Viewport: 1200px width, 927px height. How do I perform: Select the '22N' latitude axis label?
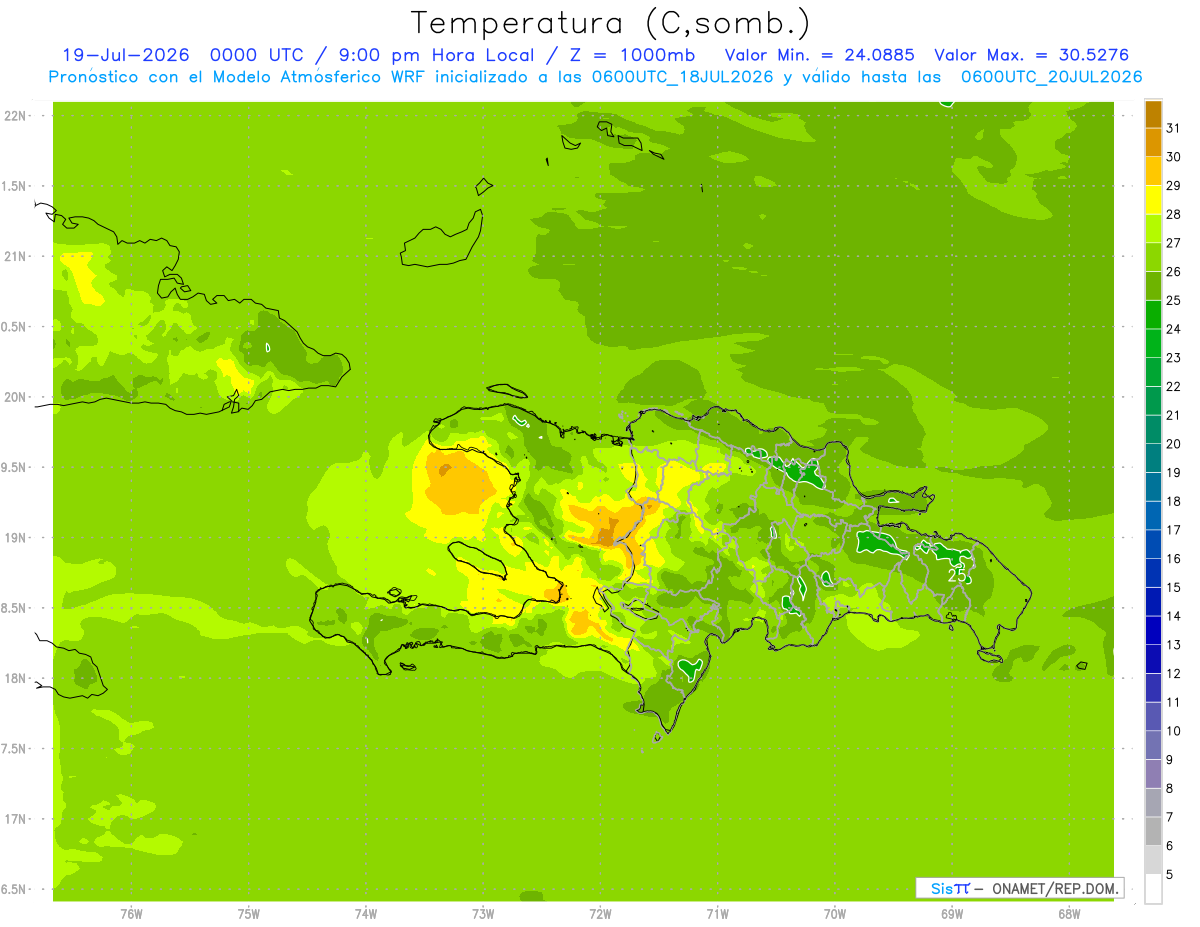pos(14,116)
